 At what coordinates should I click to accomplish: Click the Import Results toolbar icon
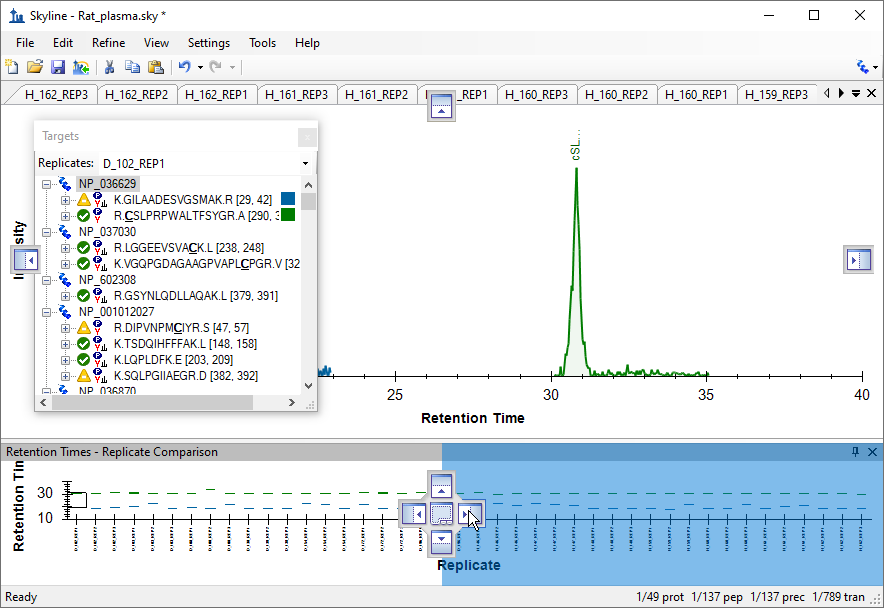(81, 67)
